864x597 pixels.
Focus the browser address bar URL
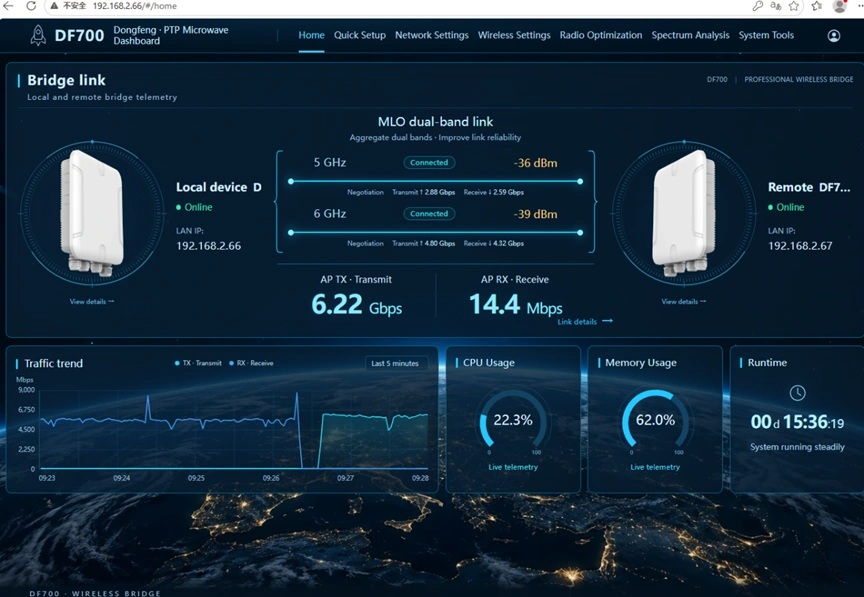pyautogui.click(x=134, y=6)
